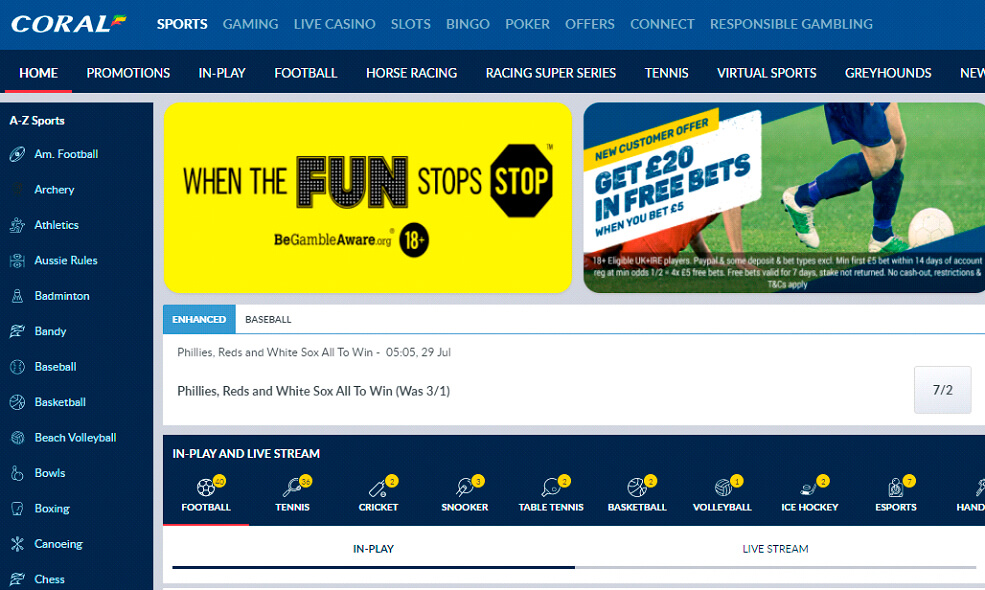Viewport: 985px width, 590px height.
Task: Select the Canoeing paddles icon
Action: 17,544
